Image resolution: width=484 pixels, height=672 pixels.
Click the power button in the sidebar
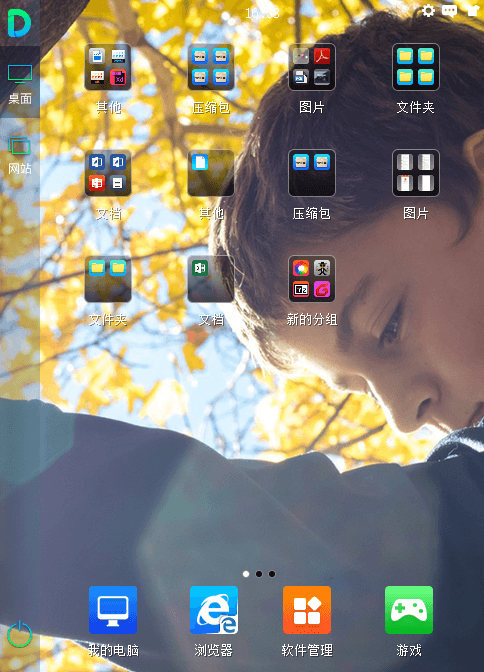pyautogui.click(x=20, y=635)
